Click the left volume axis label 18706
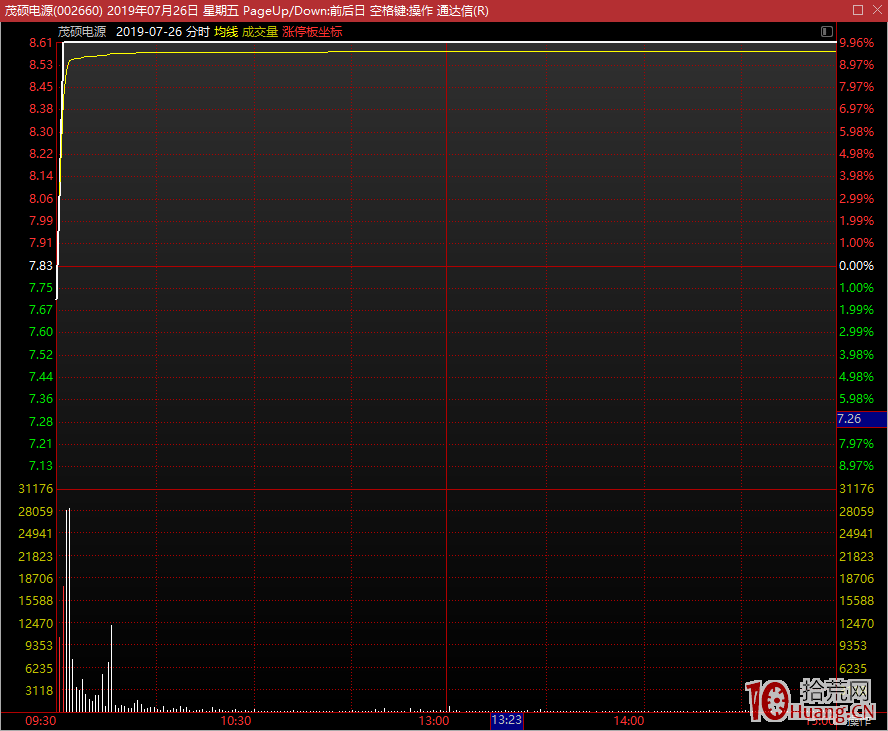 pyautogui.click(x=36, y=579)
